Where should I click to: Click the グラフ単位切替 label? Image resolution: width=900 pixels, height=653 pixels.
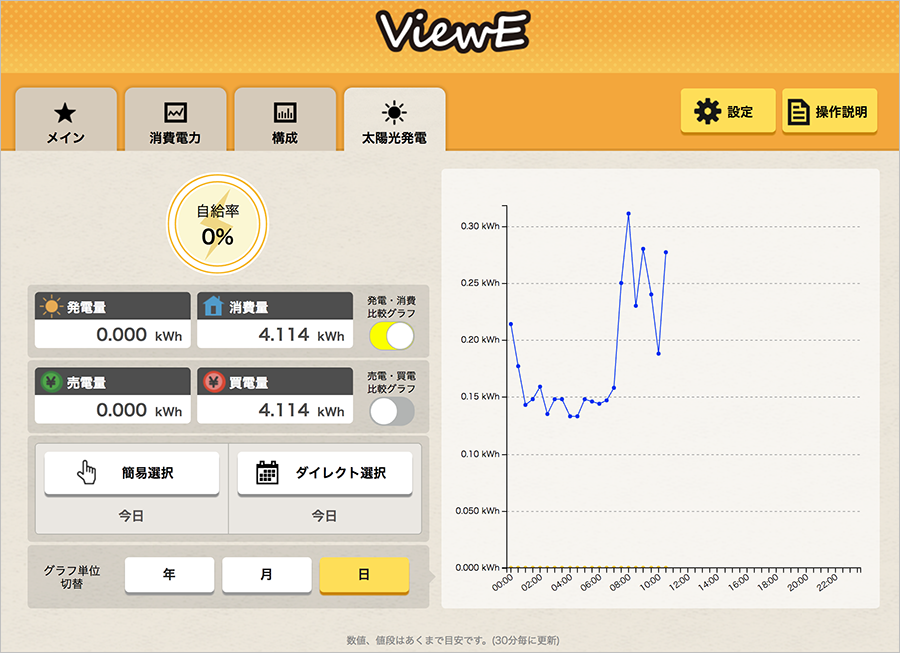pyautogui.click(x=72, y=577)
